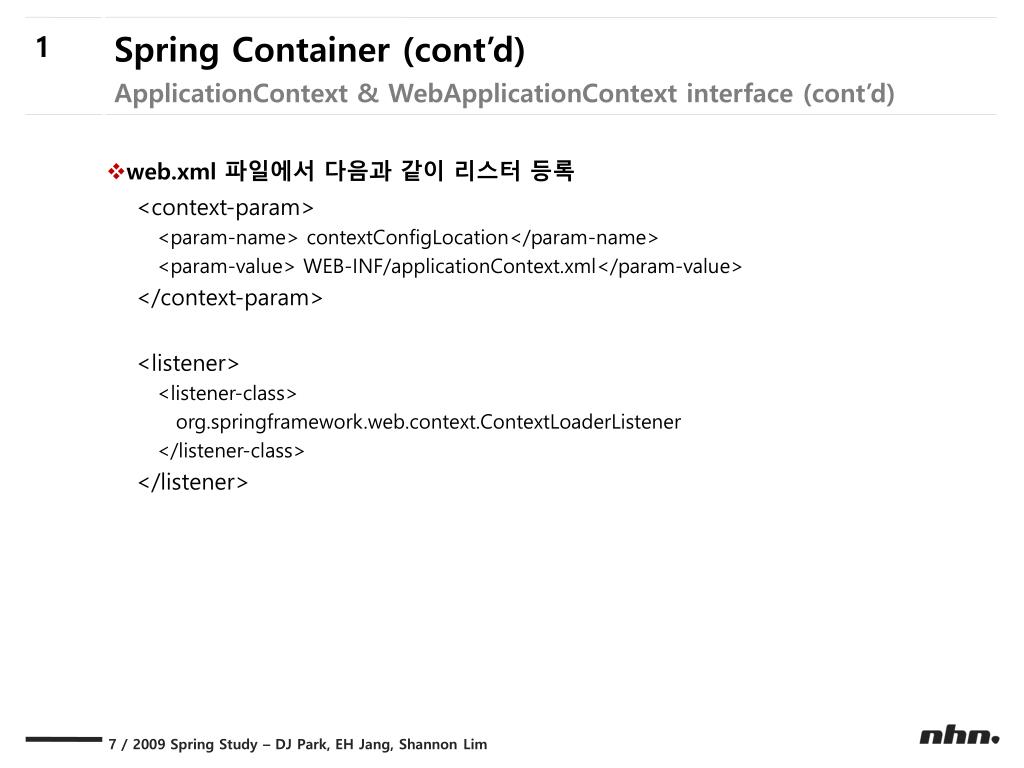
Task: Click the author names DJ Park, EH Jang
Action: coord(334,744)
